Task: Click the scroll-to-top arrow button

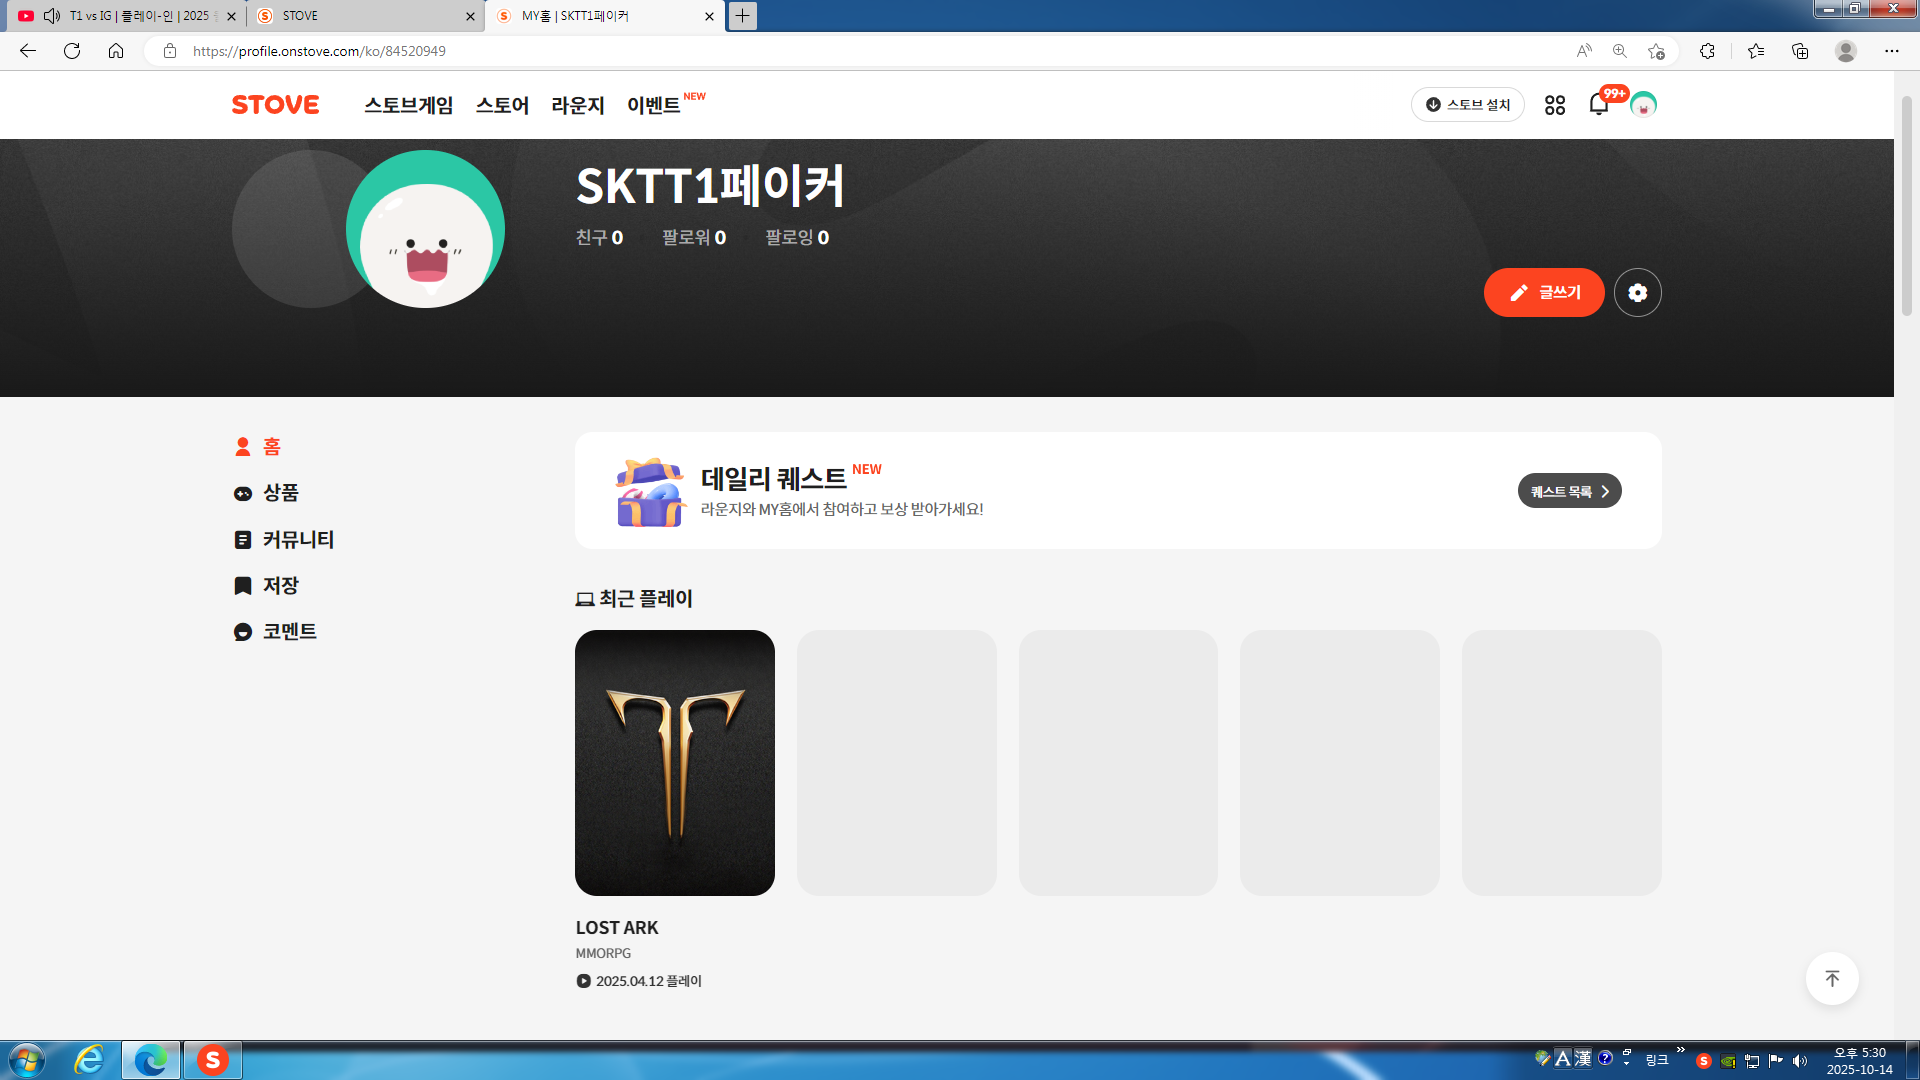Action: pyautogui.click(x=1831, y=978)
